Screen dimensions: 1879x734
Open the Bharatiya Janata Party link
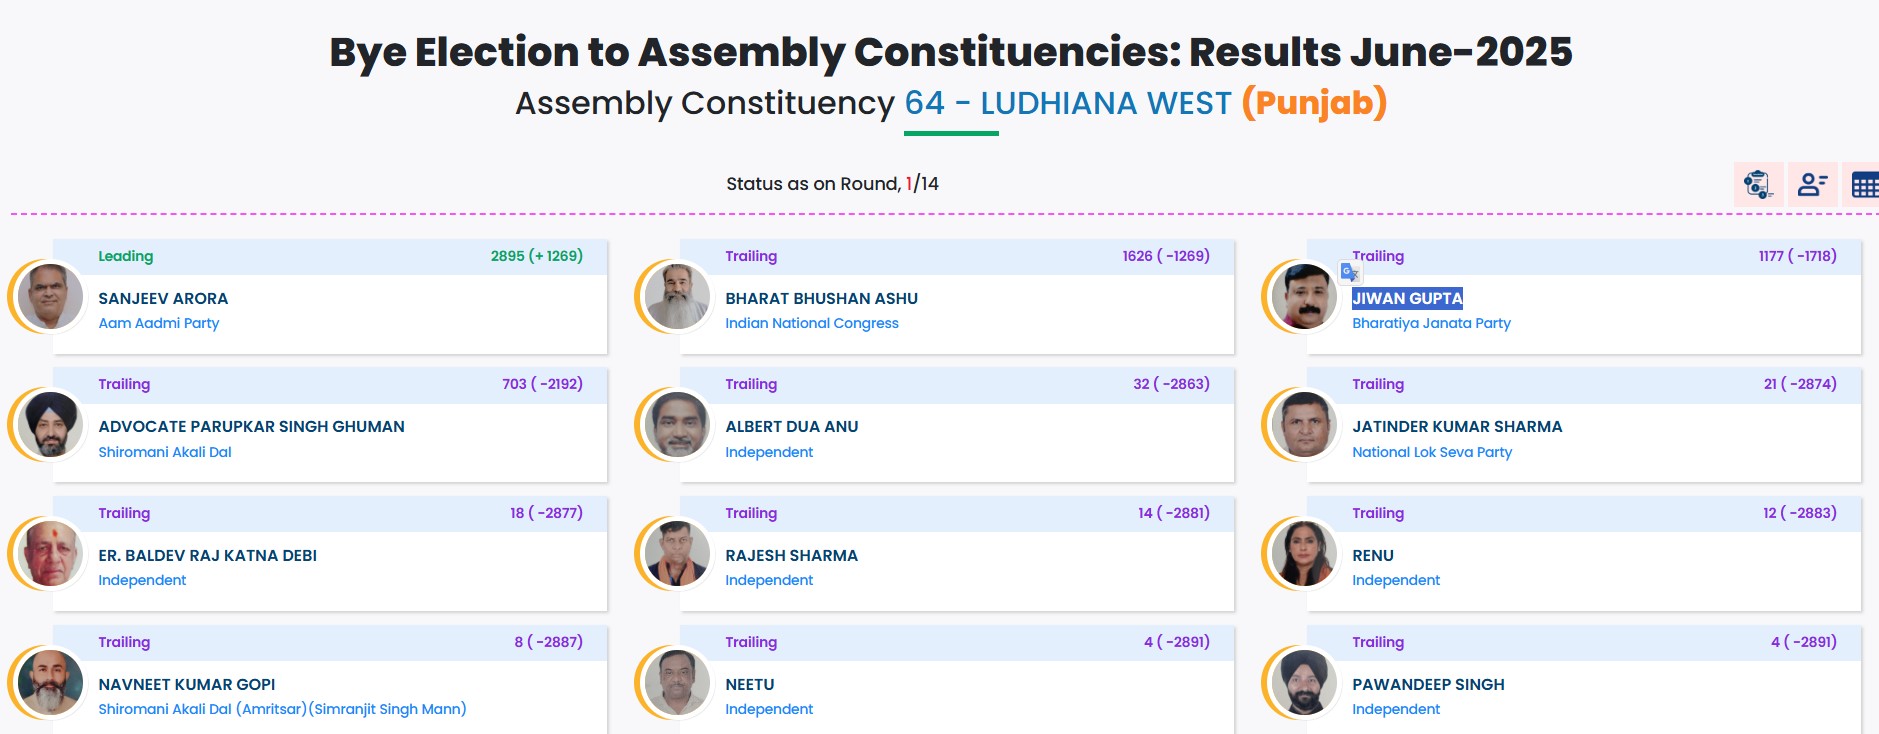pos(1432,322)
